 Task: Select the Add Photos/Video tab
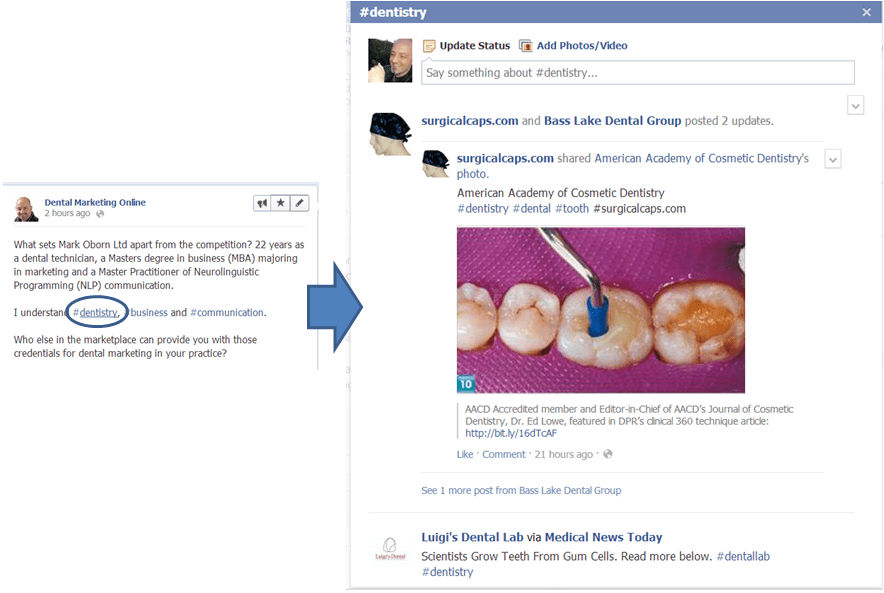[573, 46]
